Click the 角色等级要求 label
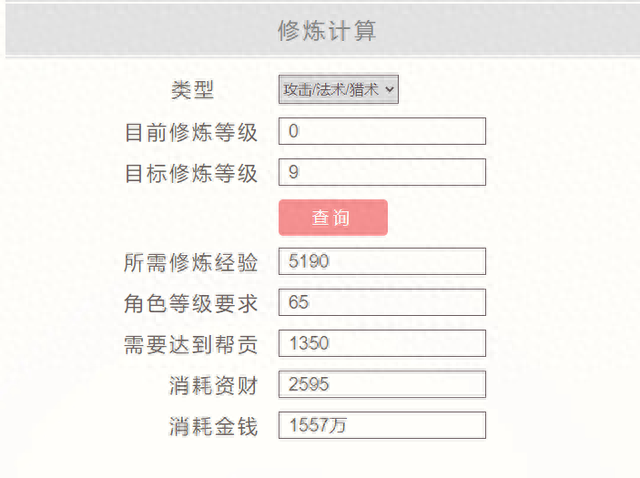 click(x=191, y=304)
